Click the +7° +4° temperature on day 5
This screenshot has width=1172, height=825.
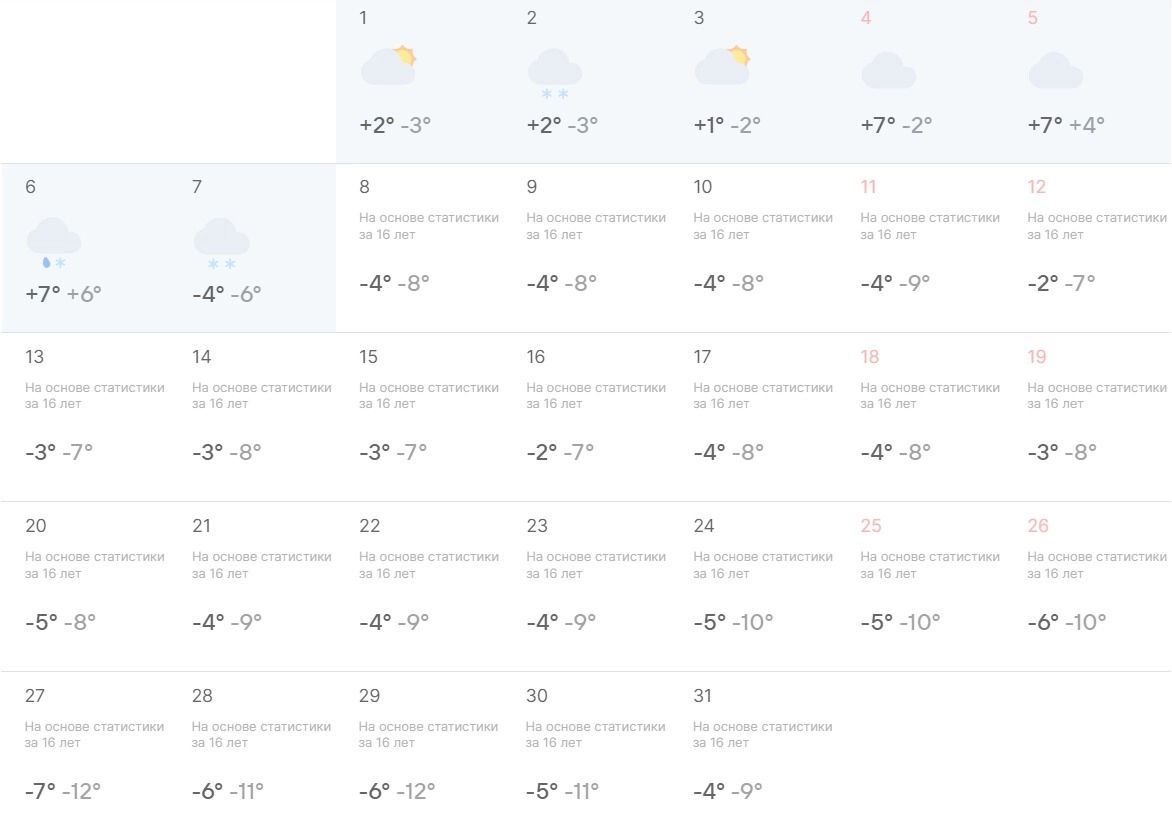click(x=1066, y=125)
